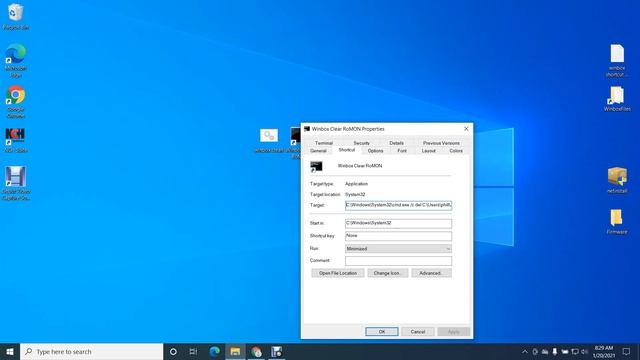This screenshot has width=640, height=360.
Task: Click the Cortana circle icon in the taskbar
Action: 173,351
